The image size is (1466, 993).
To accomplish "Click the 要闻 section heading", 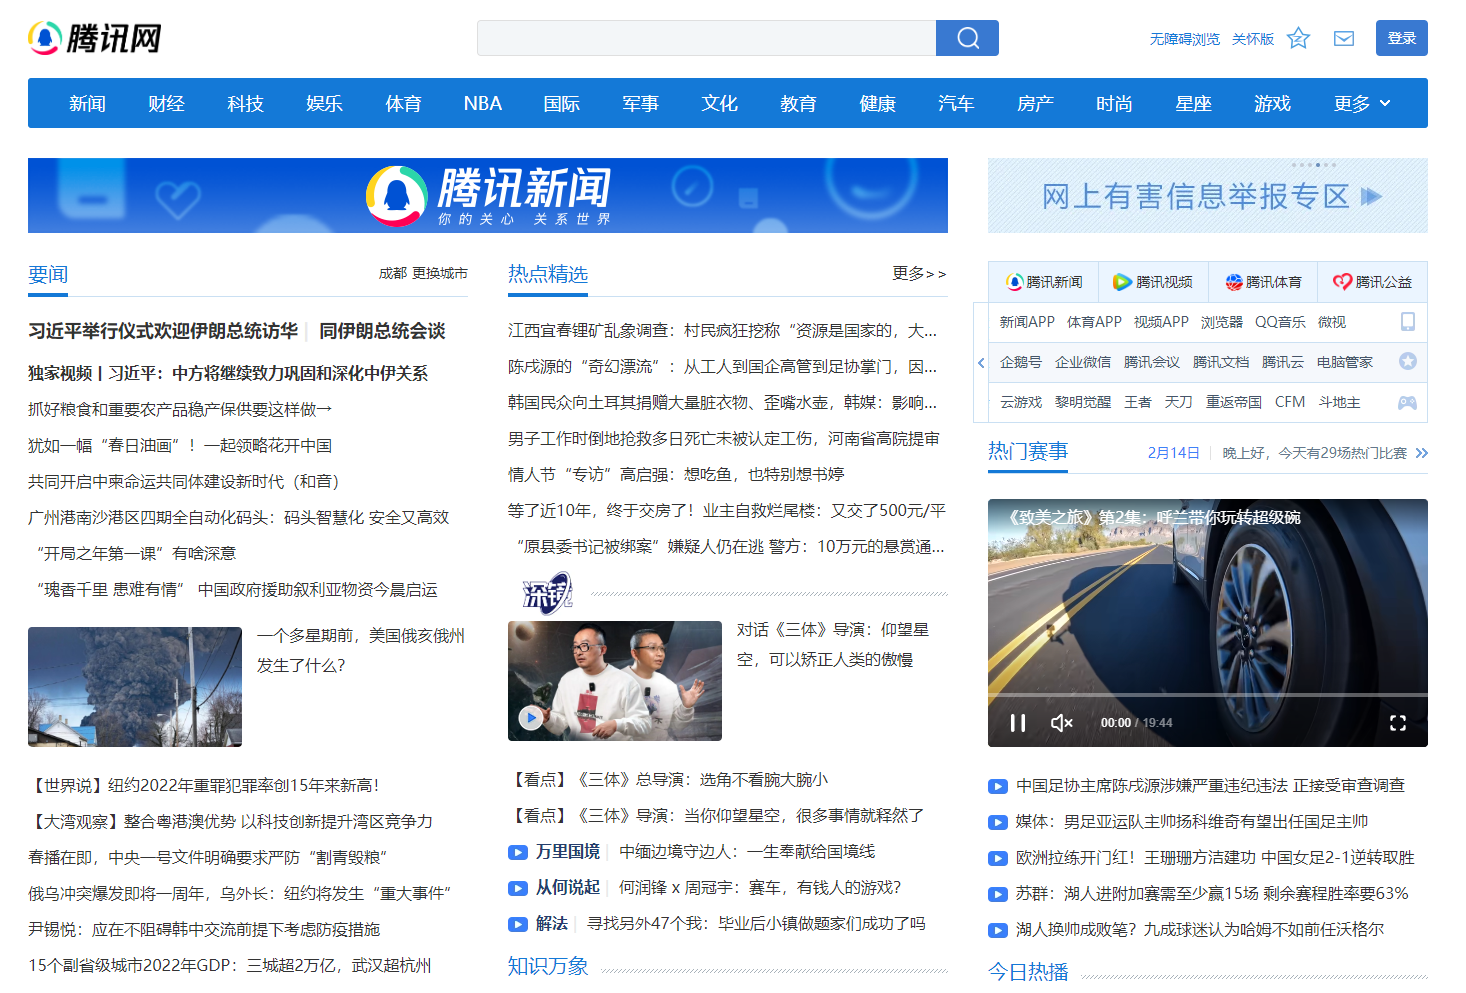I will [48, 274].
